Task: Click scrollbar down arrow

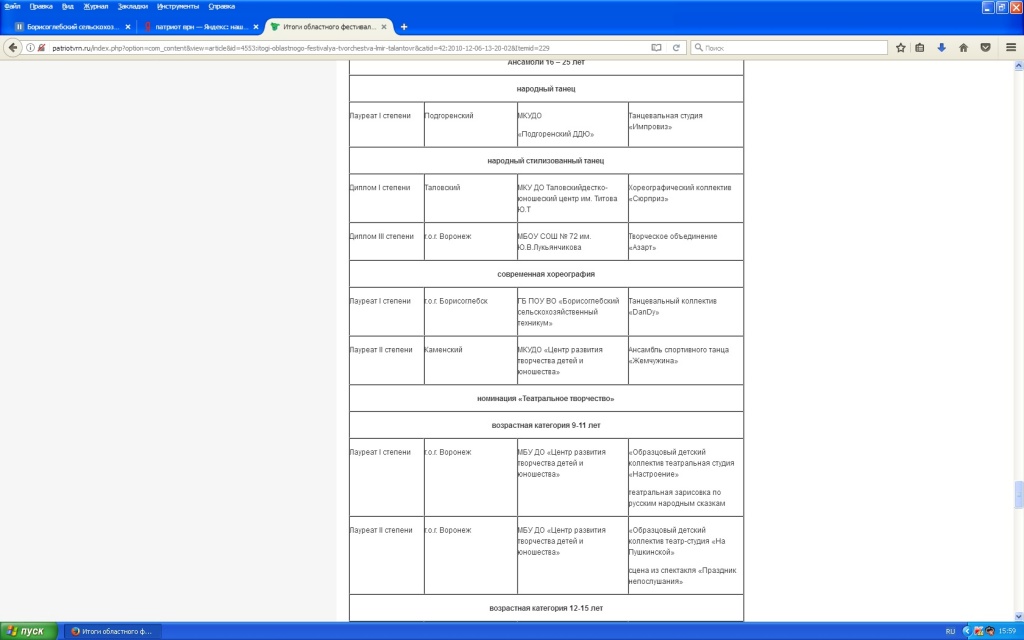Action: click(x=1018, y=616)
